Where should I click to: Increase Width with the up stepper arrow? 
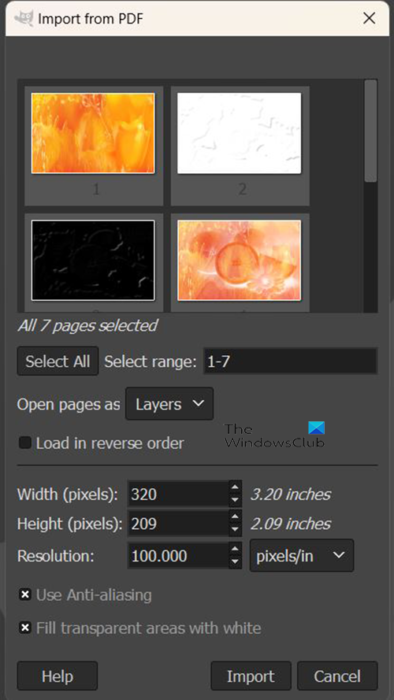[x=235, y=488]
